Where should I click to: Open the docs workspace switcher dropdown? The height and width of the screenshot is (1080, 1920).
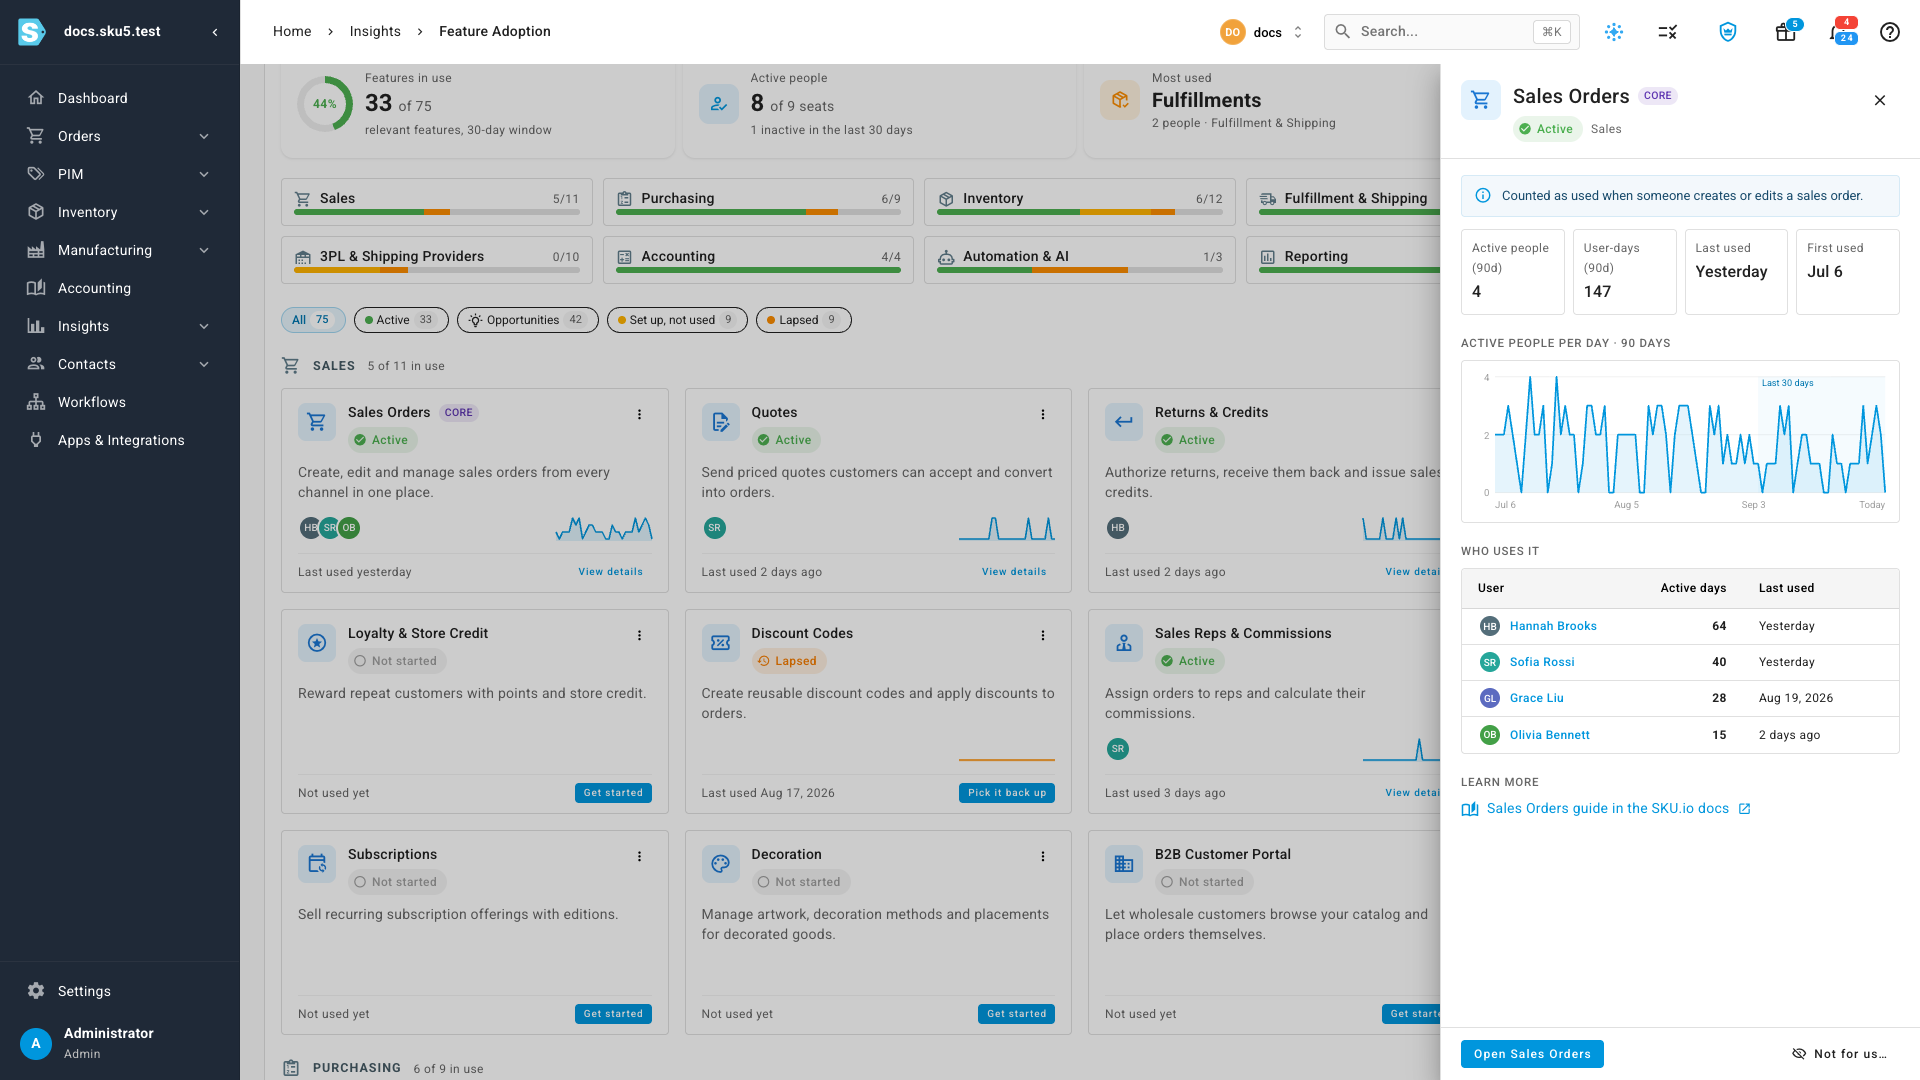(x=1262, y=32)
